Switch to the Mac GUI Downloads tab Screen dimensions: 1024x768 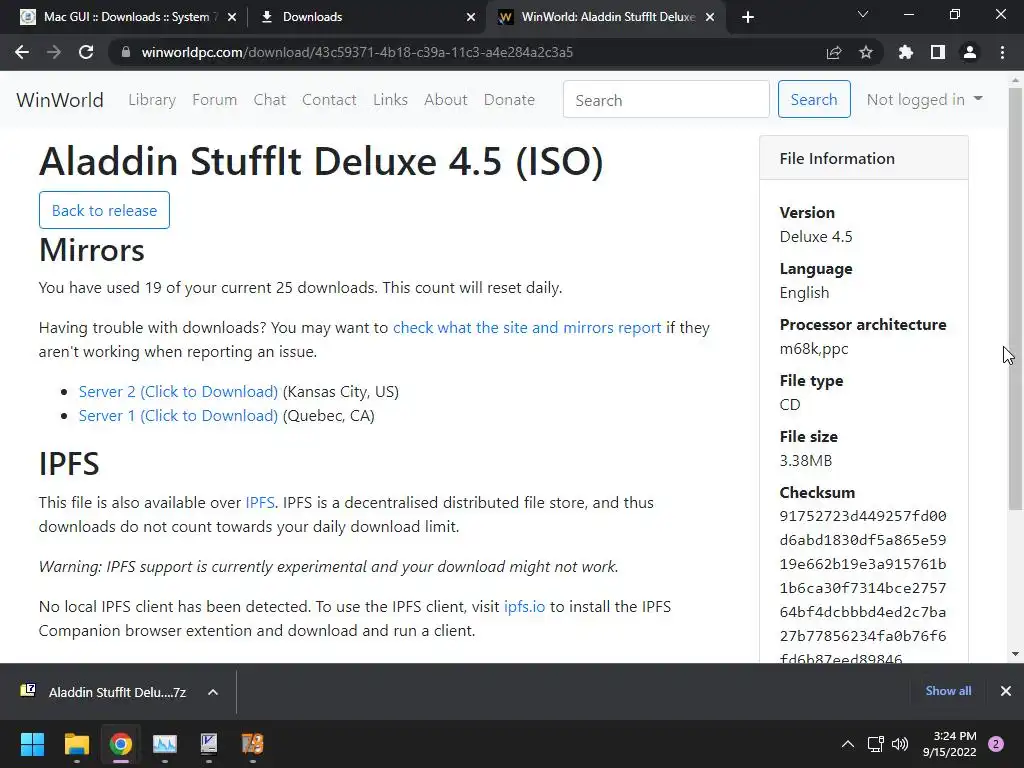tap(126, 17)
